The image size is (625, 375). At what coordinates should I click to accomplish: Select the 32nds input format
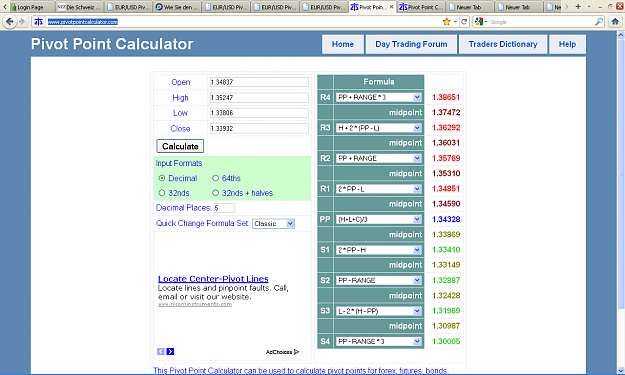click(161, 193)
